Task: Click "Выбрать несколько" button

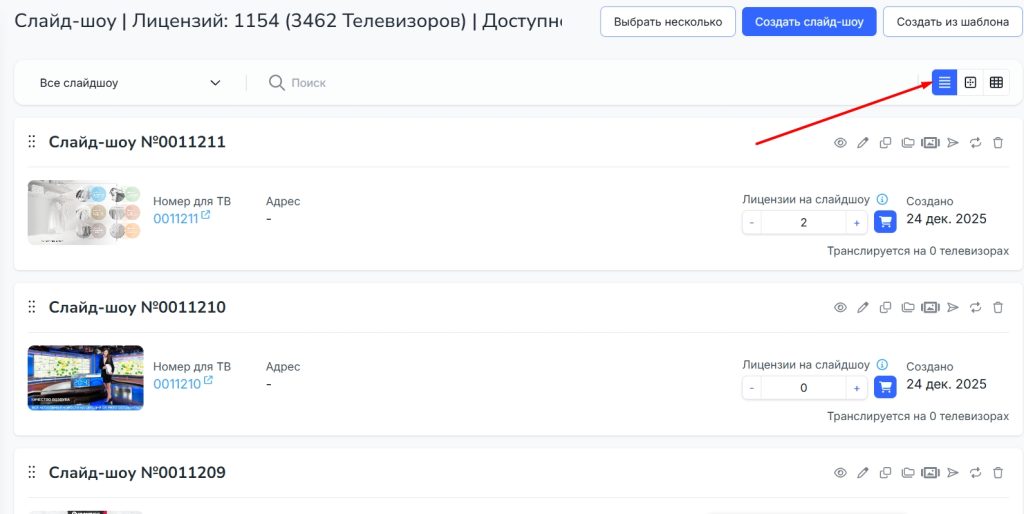Action: 668,21
